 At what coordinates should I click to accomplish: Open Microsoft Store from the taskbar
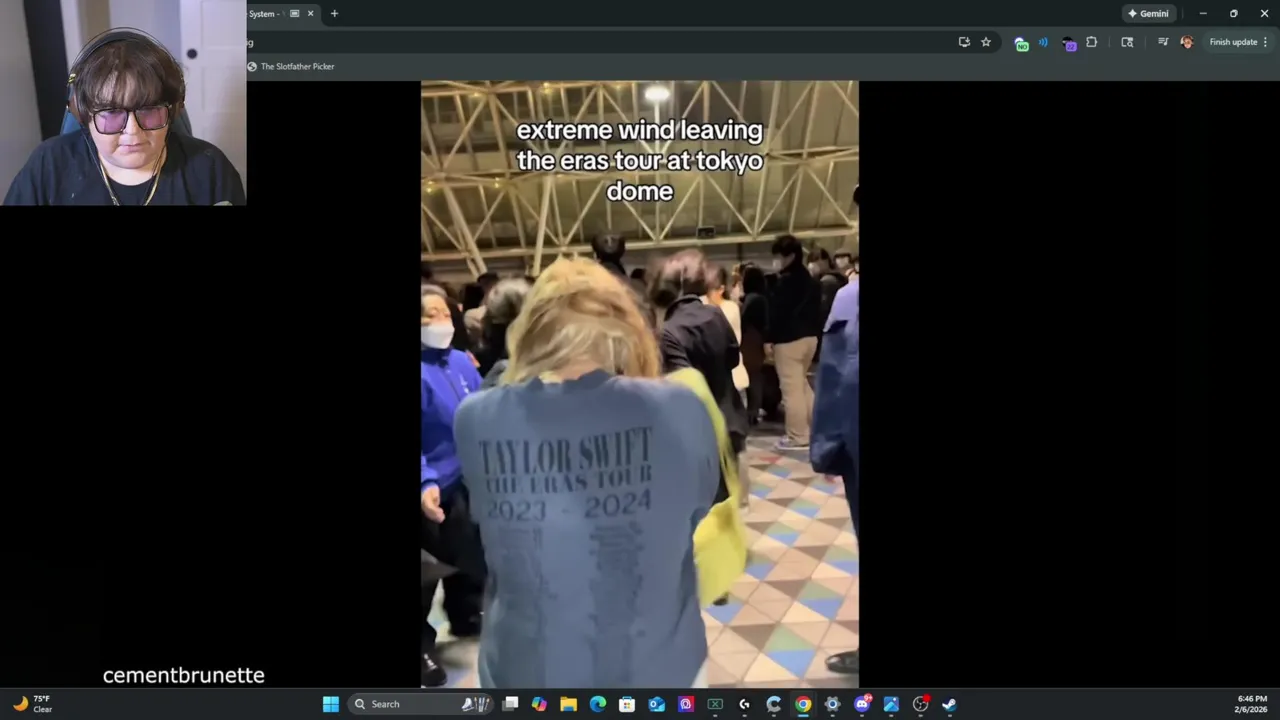(x=627, y=704)
